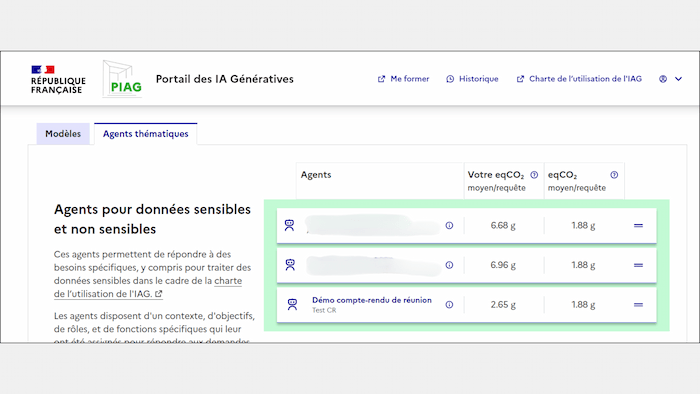The height and width of the screenshot is (394, 700).
Task: Click the 6.68 g value
Action: click(x=503, y=226)
